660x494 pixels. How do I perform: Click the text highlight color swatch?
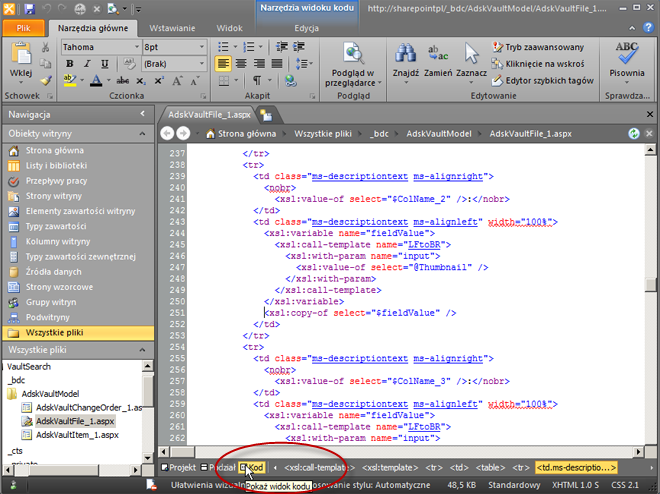69,80
